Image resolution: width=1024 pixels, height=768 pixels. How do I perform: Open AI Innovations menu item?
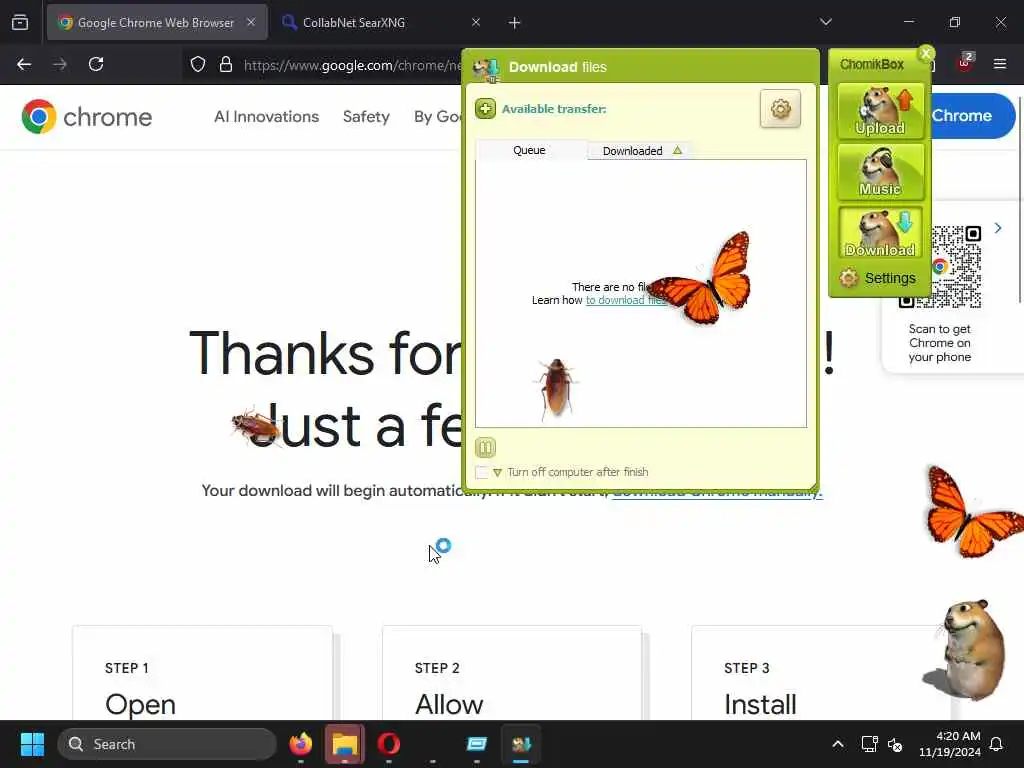pos(266,117)
